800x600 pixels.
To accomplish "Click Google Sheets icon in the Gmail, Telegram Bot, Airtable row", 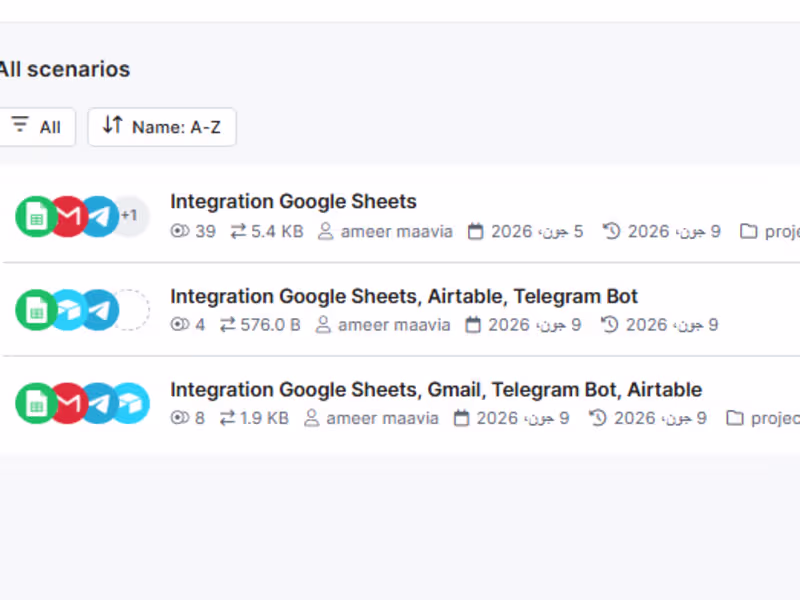I will pyautogui.click(x=36, y=404).
